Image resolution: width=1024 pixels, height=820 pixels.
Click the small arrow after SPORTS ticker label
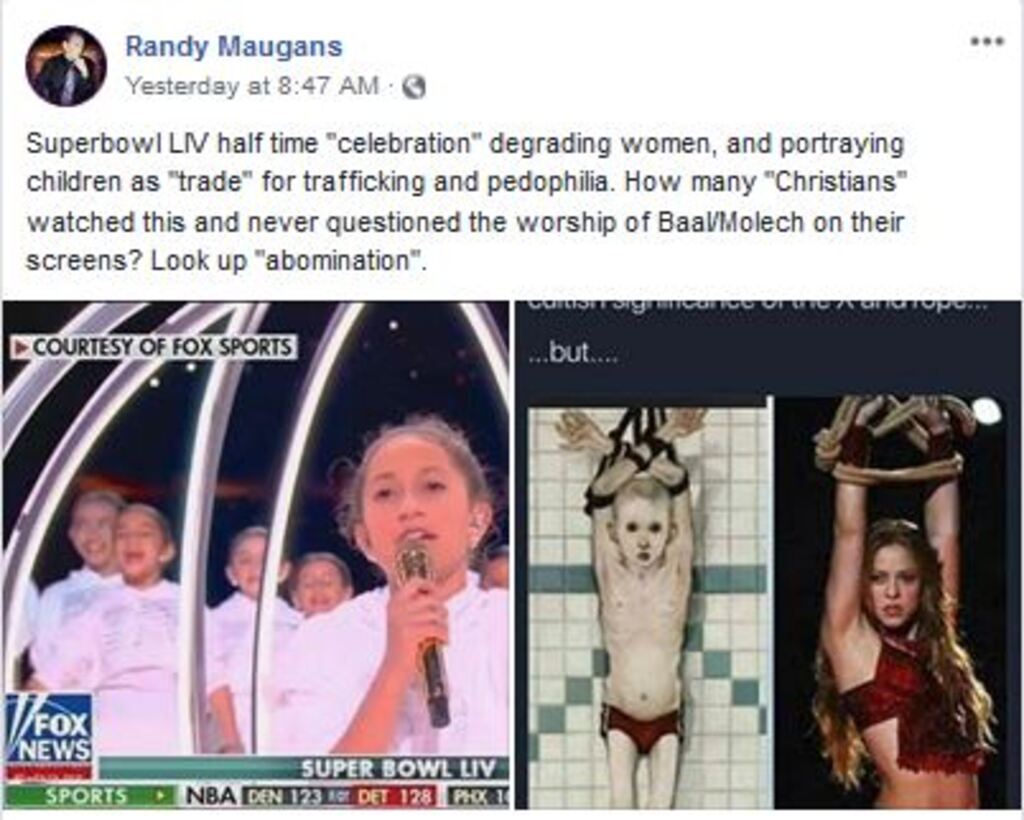(x=159, y=796)
